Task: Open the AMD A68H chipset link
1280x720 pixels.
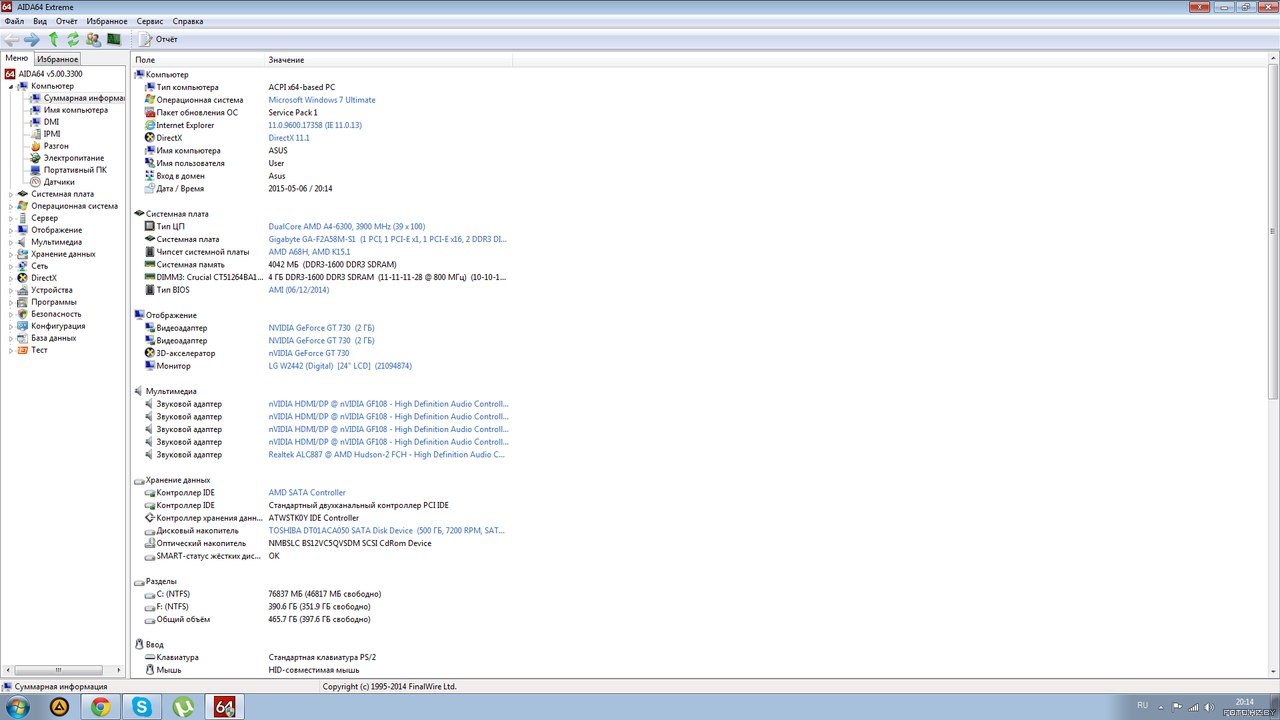Action: (x=310, y=252)
